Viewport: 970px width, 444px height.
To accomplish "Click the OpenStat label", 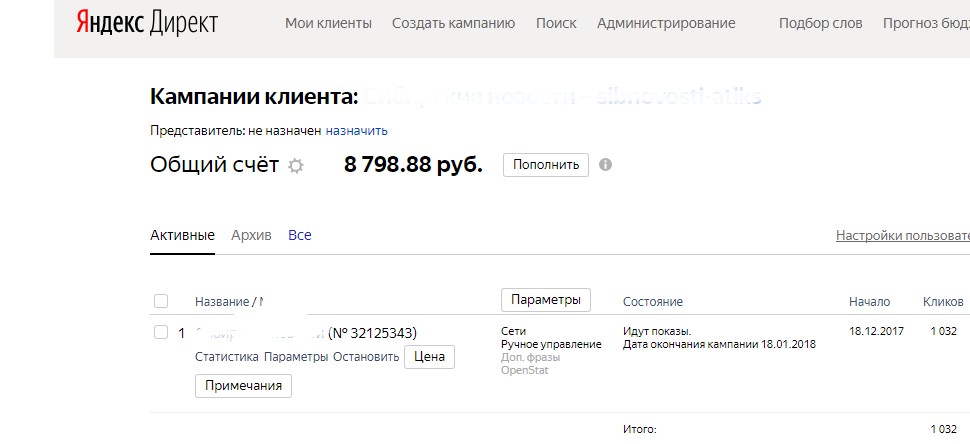I will (525, 370).
